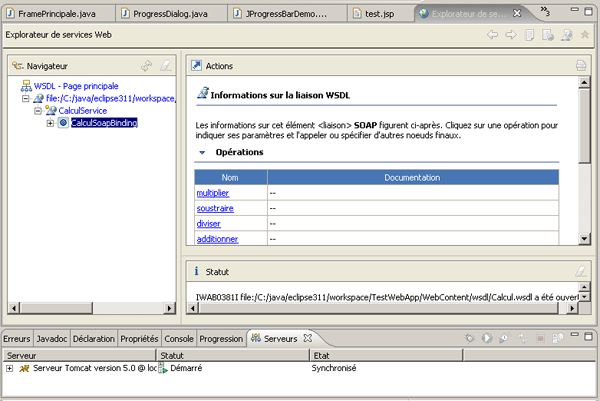Click the clear icon in Statut panel header
The image size is (600, 401).
pos(580,271)
